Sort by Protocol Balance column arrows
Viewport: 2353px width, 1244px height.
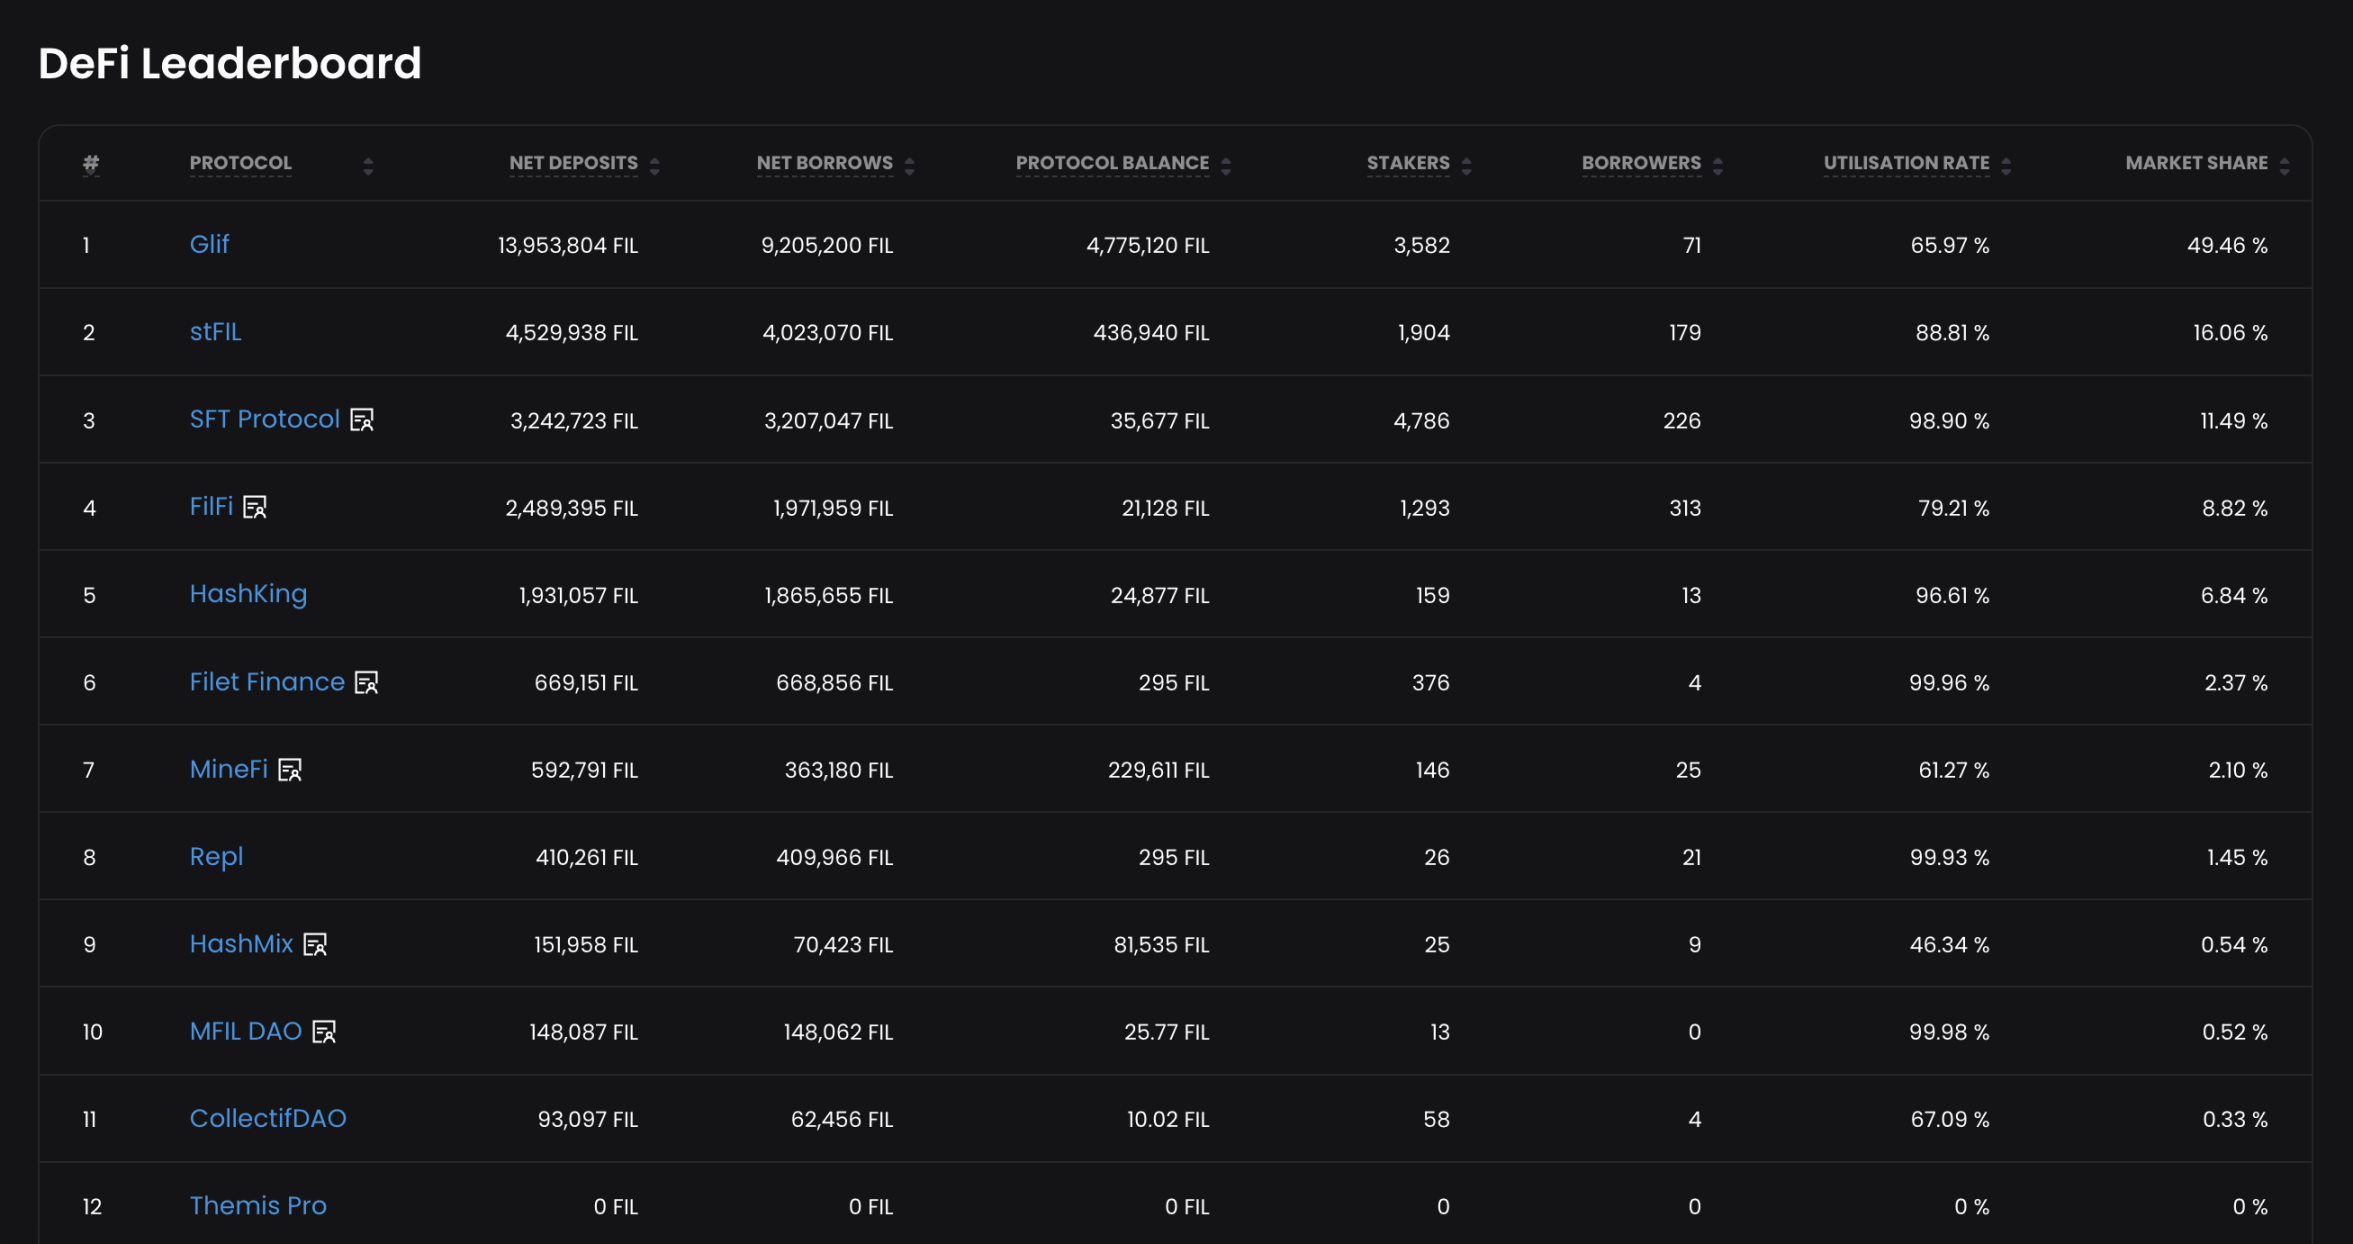[1226, 166]
